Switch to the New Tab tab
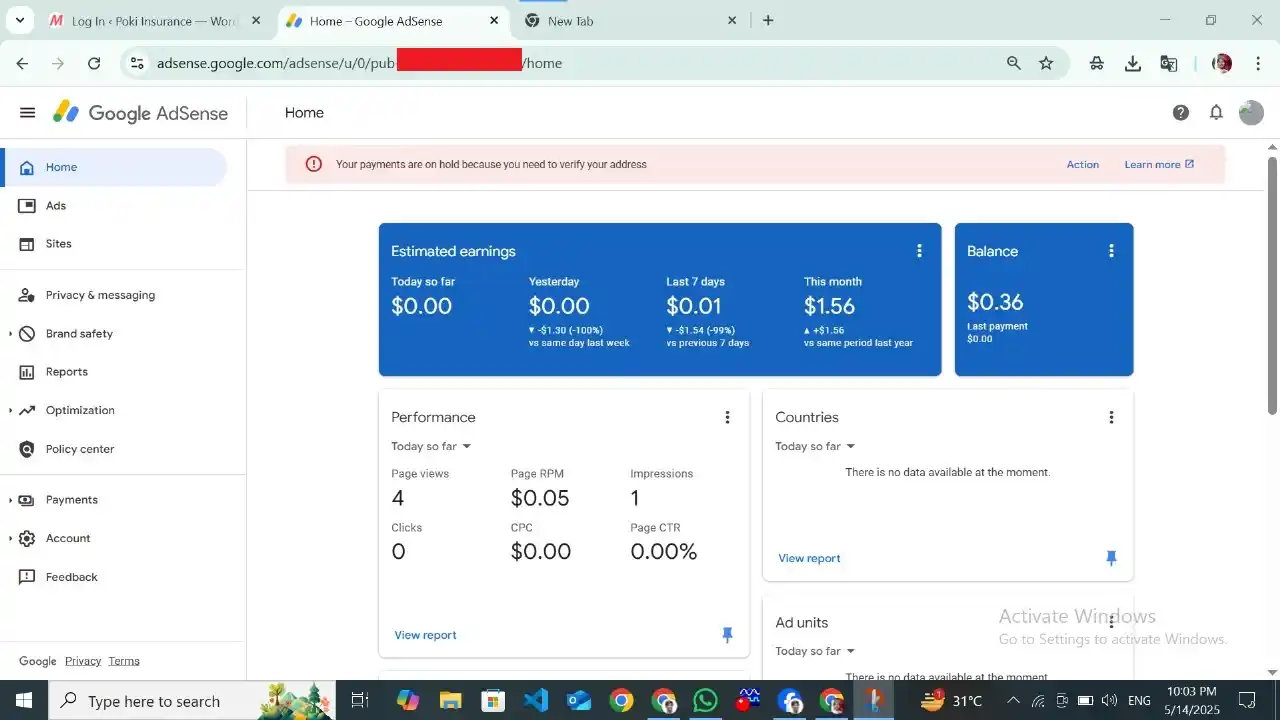The height and width of the screenshot is (720, 1280). (620, 21)
